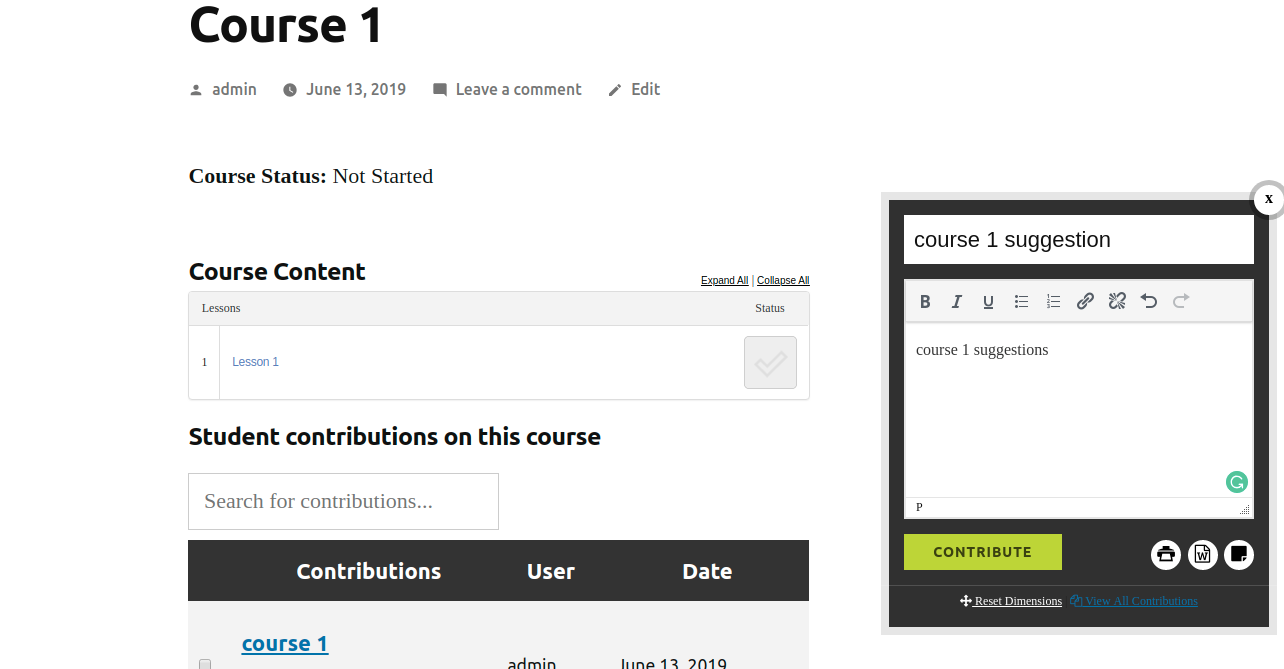Click the Edit post link
The width and height of the screenshot is (1284, 669).
click(646, 89)
